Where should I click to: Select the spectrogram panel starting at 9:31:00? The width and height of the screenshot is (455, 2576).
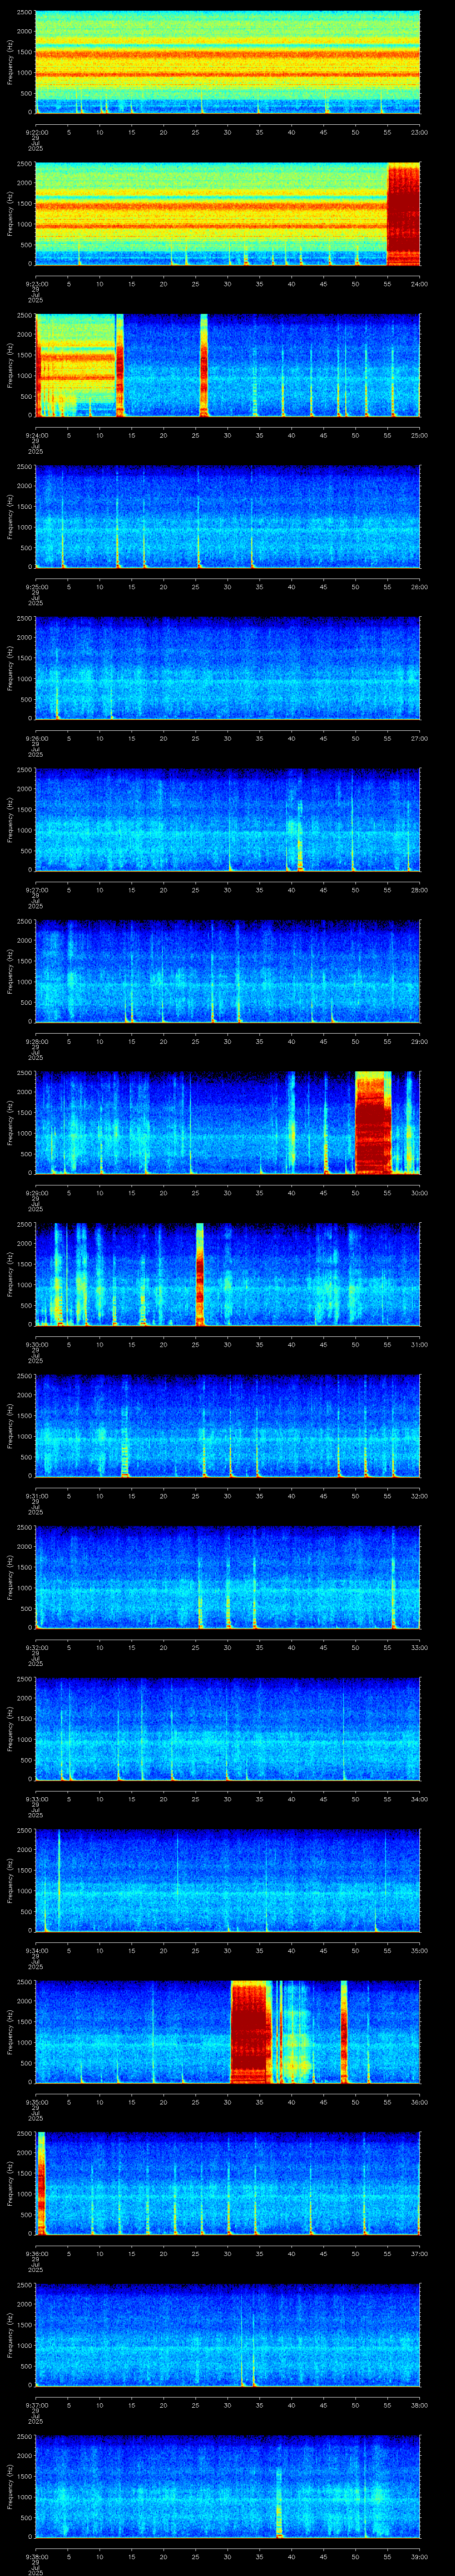227,1426
